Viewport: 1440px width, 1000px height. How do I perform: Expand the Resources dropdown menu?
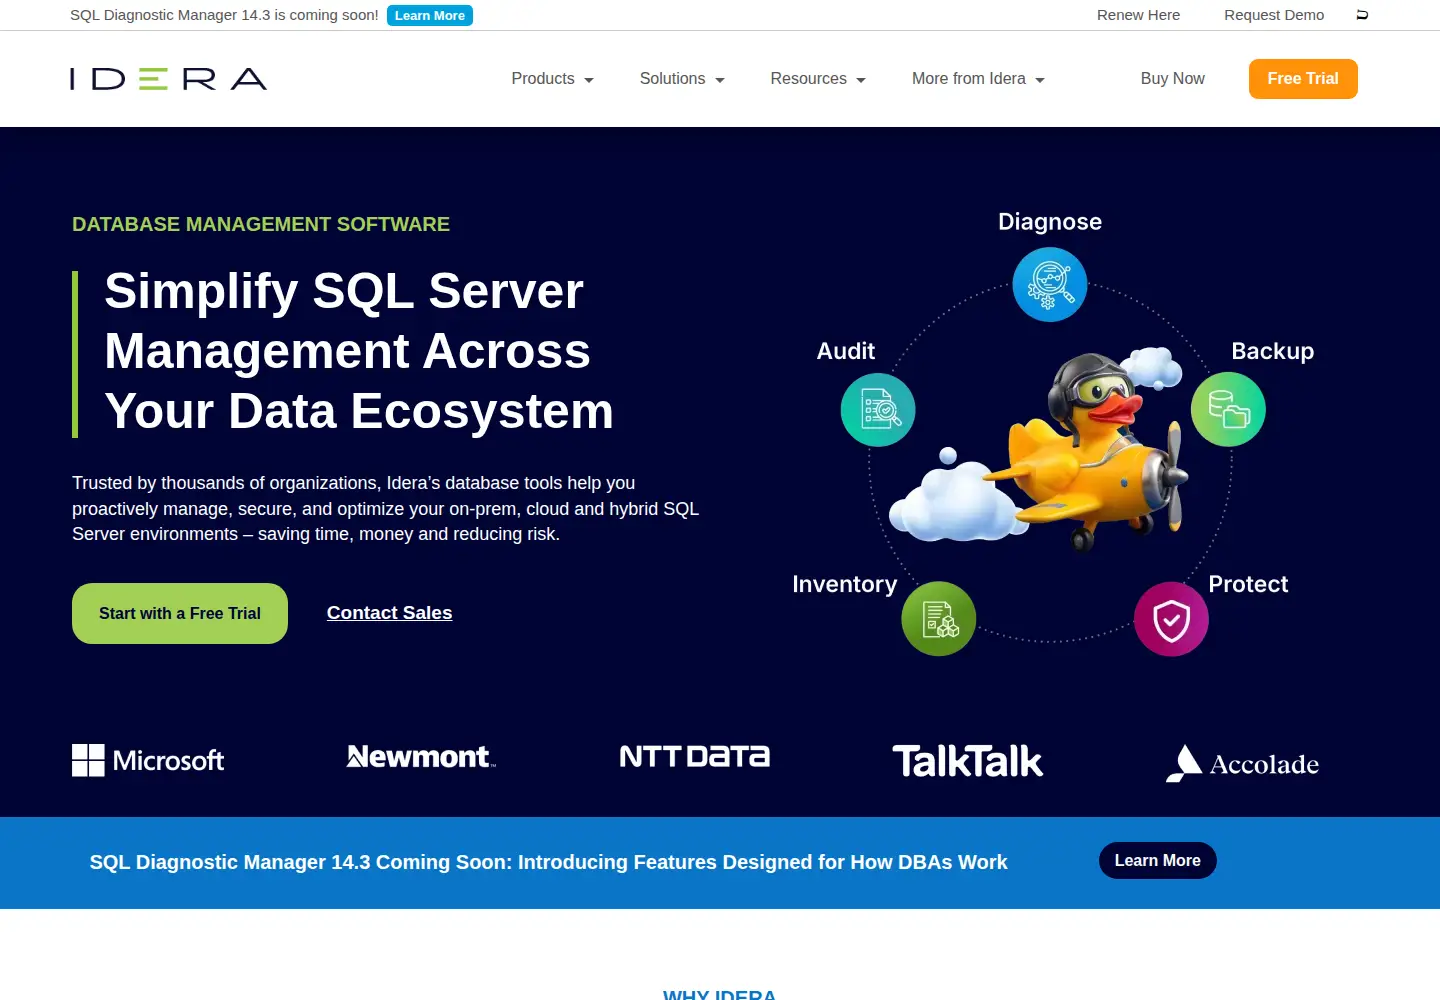pos(818,79)
